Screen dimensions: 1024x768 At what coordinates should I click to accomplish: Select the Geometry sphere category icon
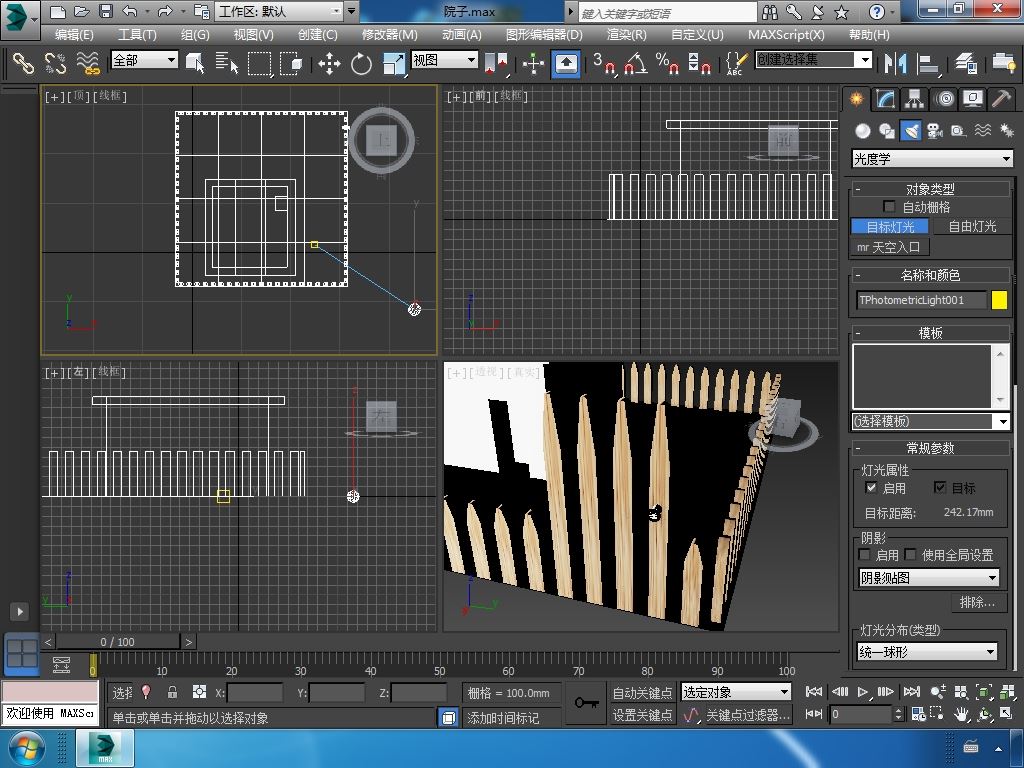point(862,131)
